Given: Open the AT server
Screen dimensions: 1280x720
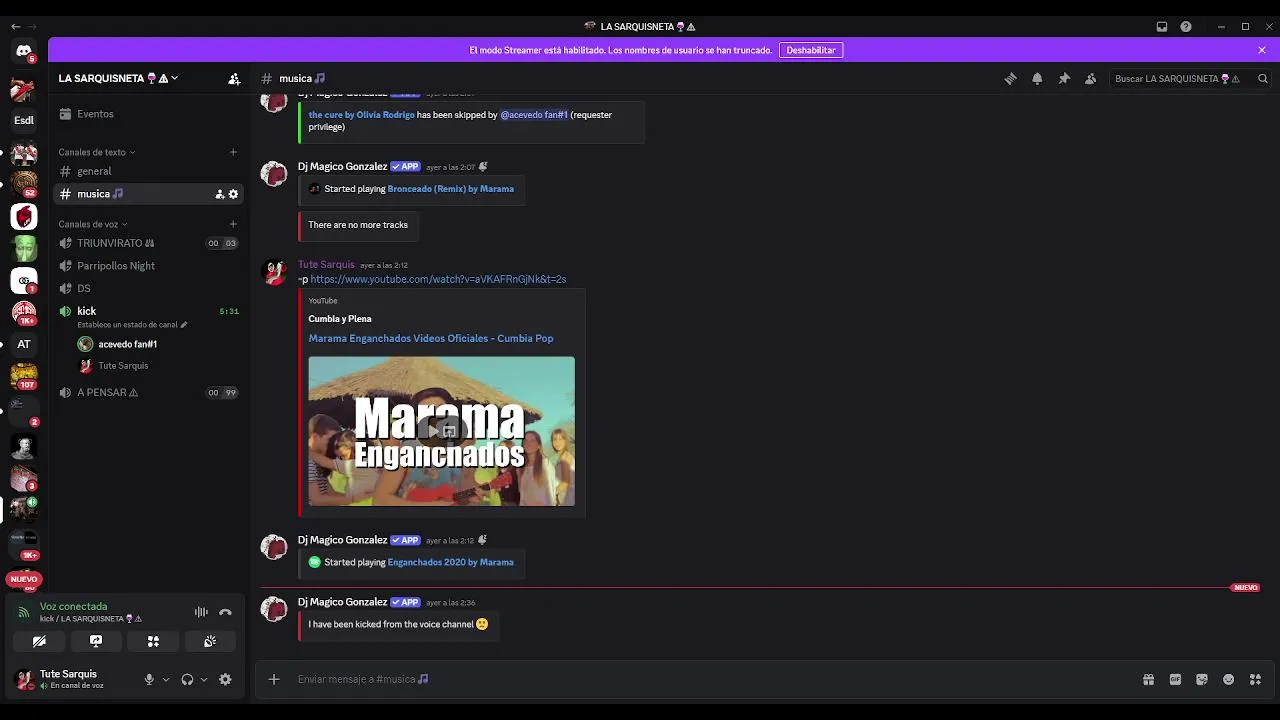Looking at the screenshot, I should point(24,344).
